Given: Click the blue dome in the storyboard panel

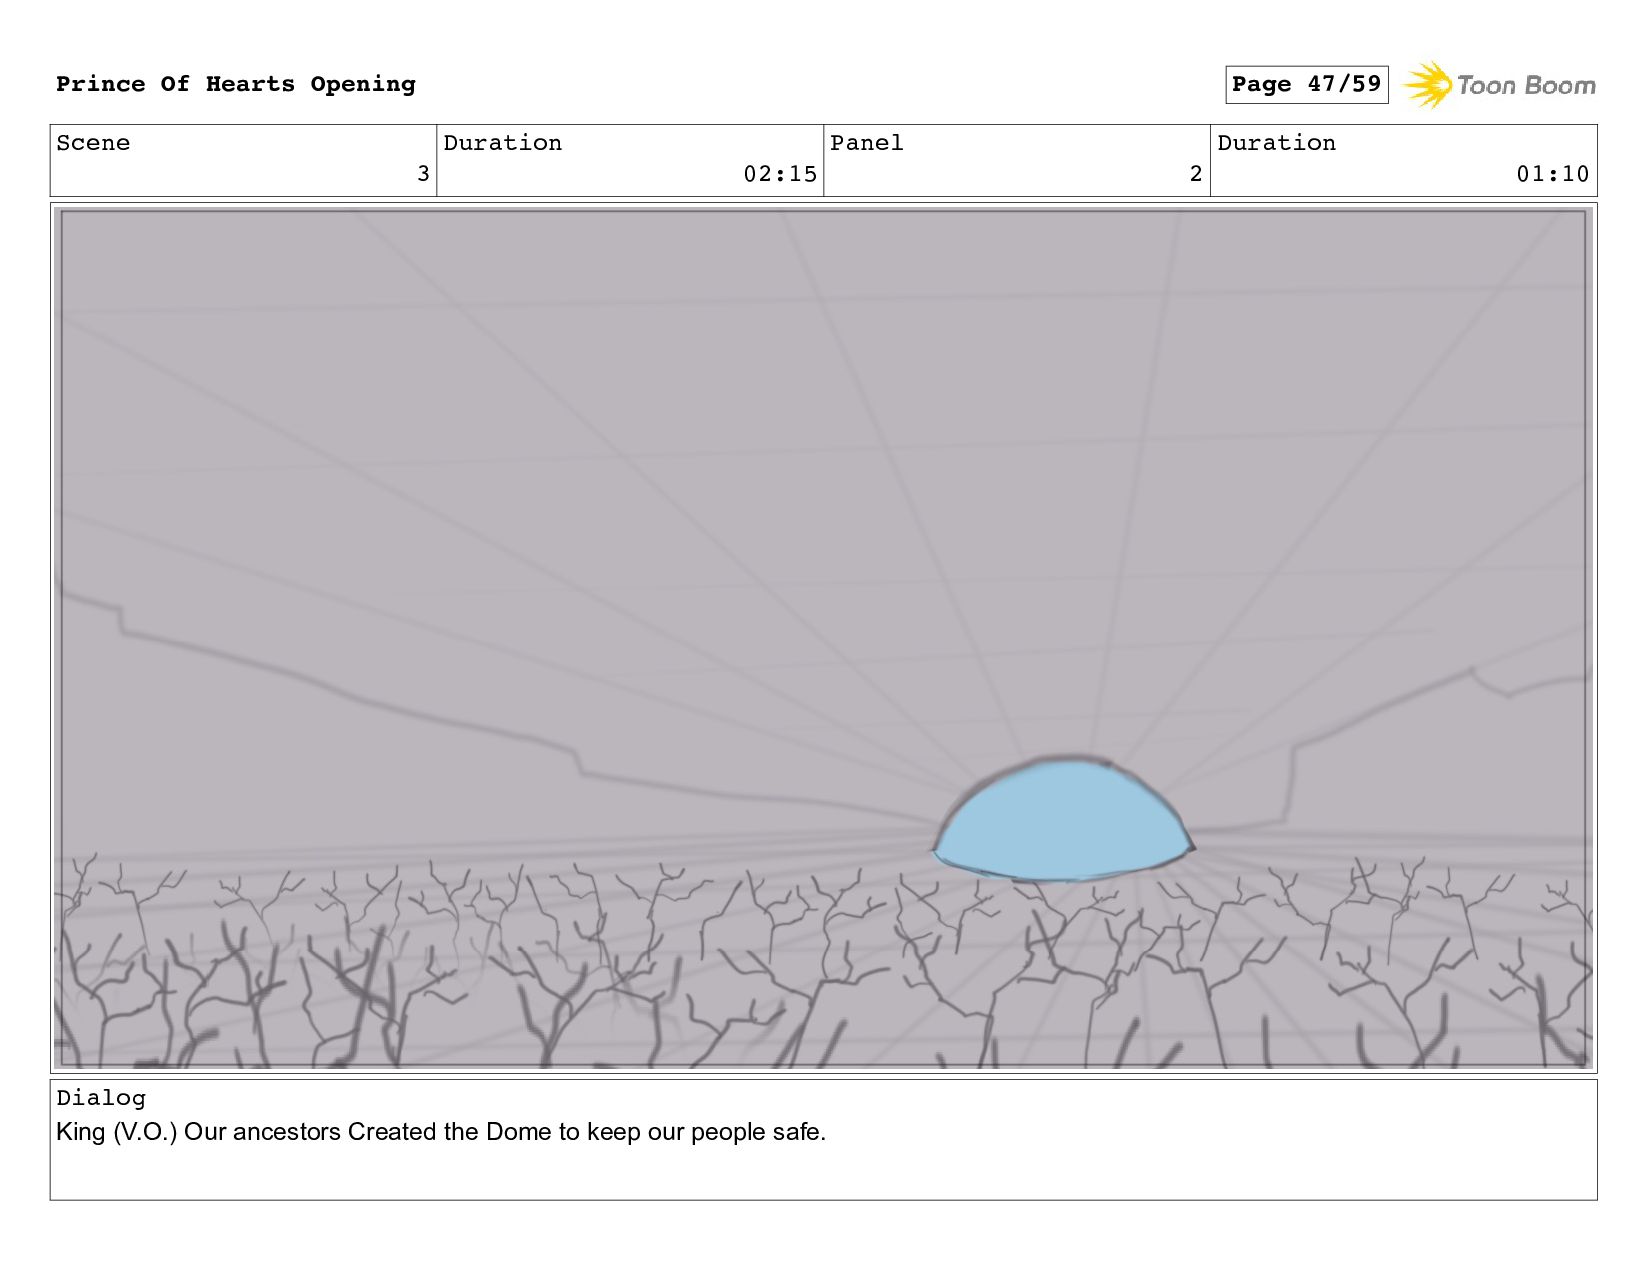Looking at the screenshot, I should pos(1063,820).
